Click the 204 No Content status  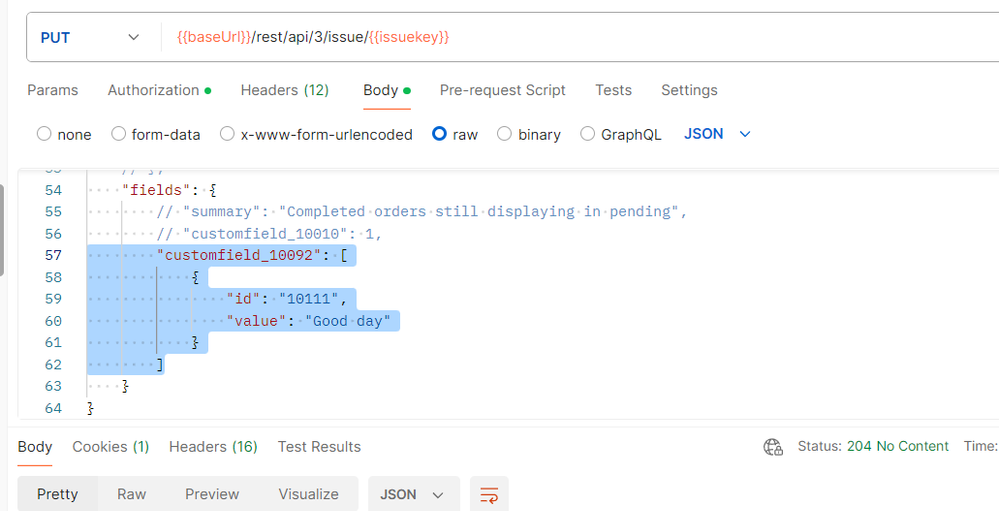pyautogui.click(x=898, y=446)
